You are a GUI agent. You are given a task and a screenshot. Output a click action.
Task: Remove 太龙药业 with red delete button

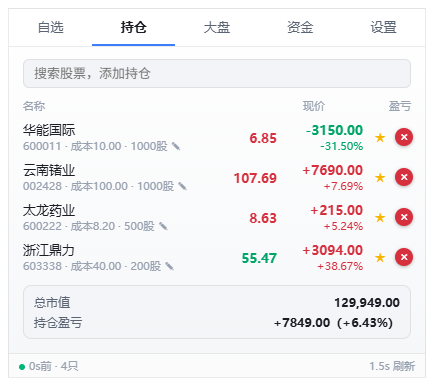coord(404,217)
